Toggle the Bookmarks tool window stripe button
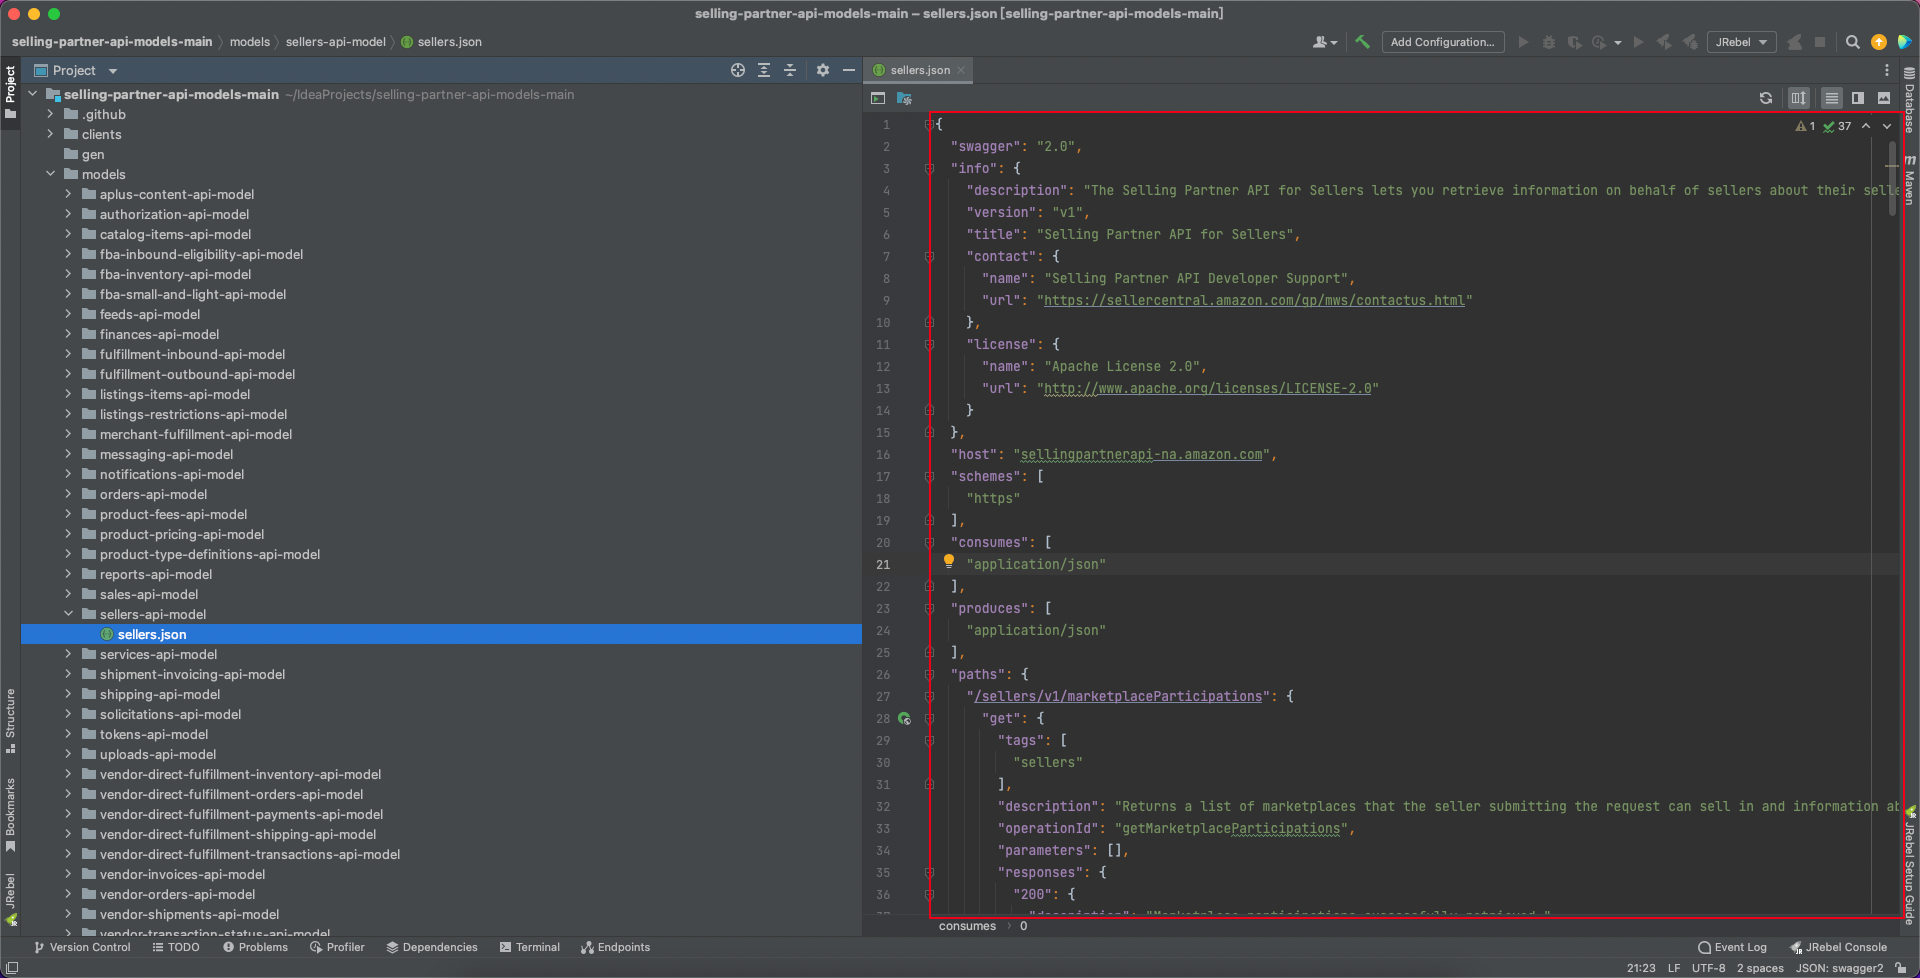Viewport: 1920px width, 978px height. pyautogui.click(x=10, y=814)
